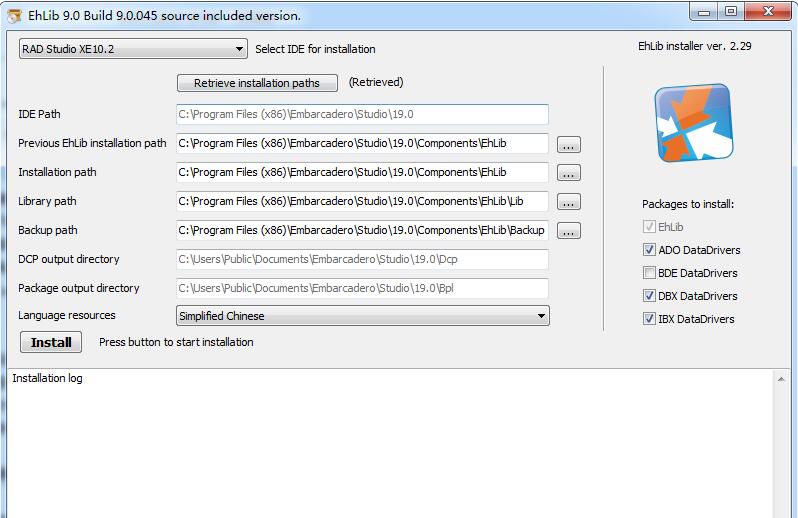
Task: Click the Installation path text field
Action: [x=362, y=172]
